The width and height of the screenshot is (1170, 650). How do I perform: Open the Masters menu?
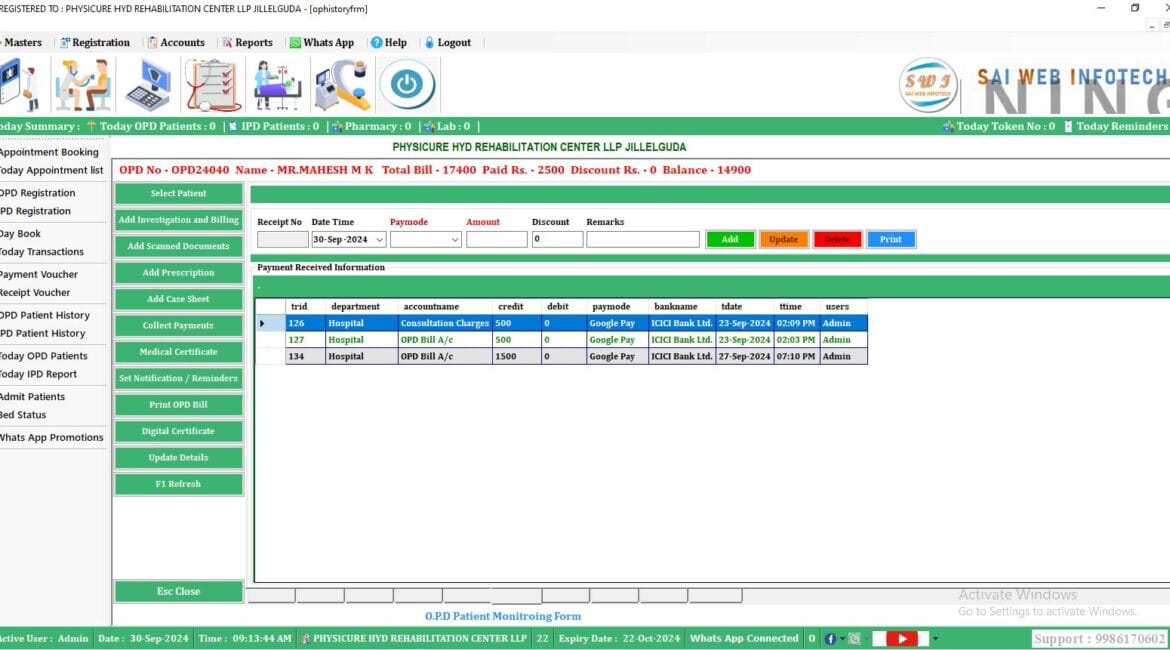[20, 42]
